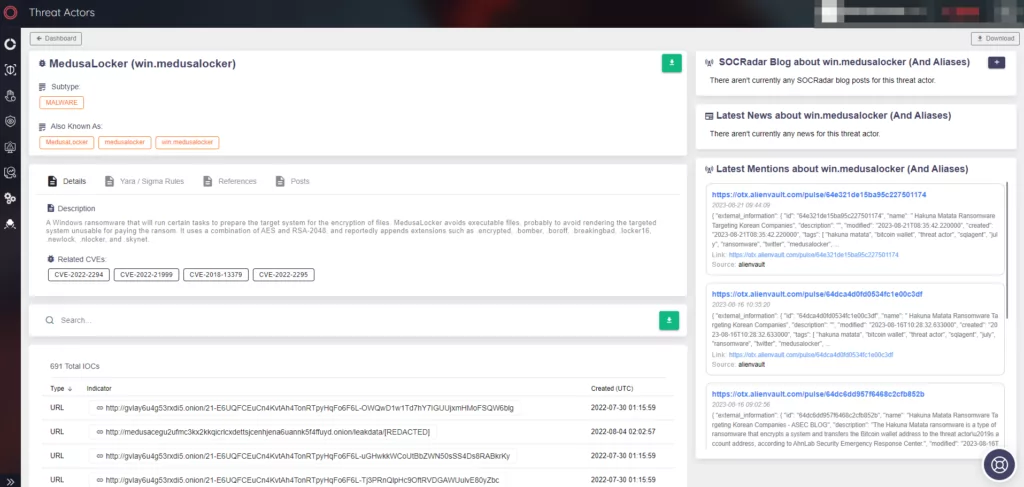Screen dimensions: 1024x487
Task: Switch to the Posts tab
Action: [x=293, y=181]
